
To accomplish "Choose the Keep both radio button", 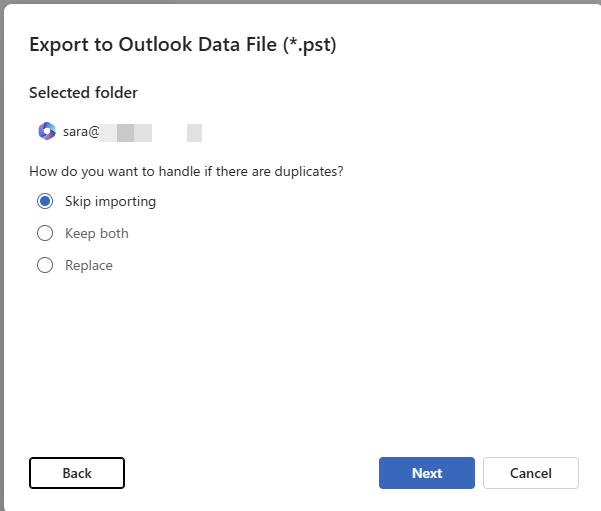I will pos(45,233).
